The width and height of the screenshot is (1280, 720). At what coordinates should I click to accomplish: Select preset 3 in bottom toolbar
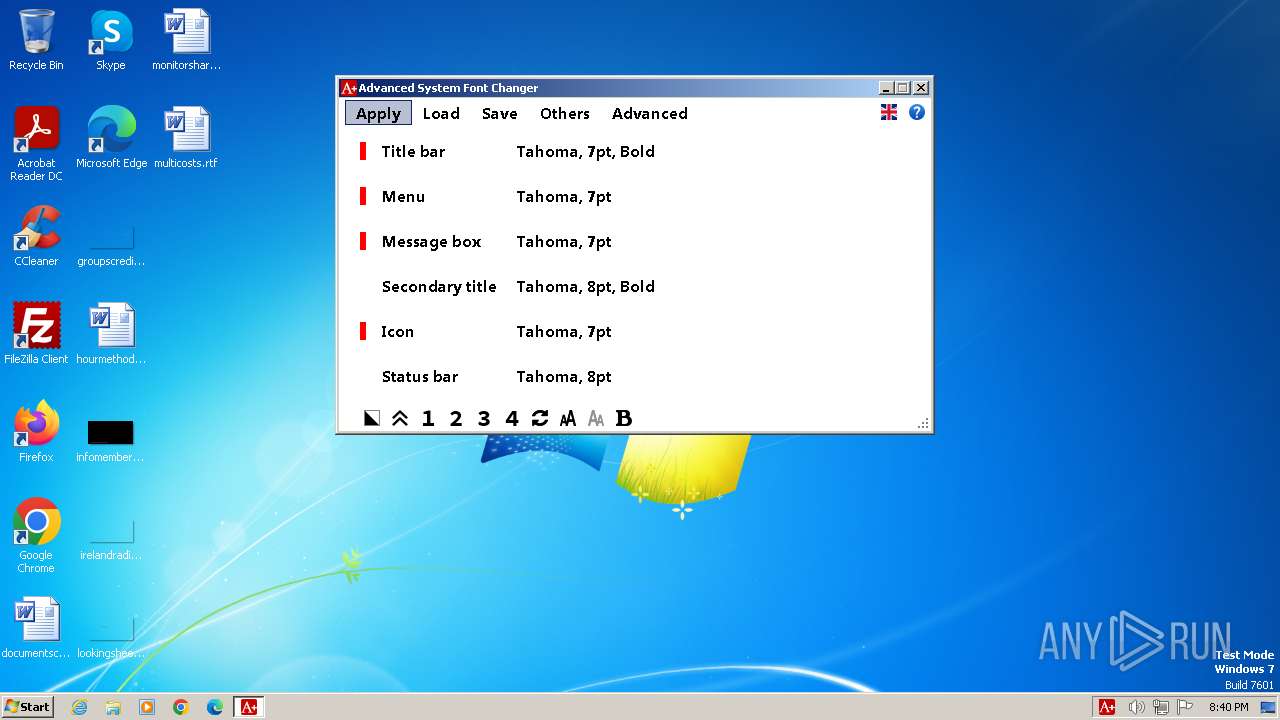484,419
